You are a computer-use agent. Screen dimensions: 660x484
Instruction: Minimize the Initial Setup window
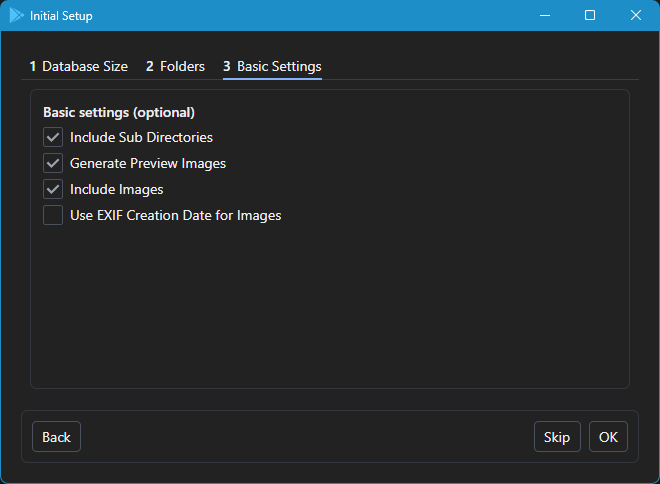coord(545,15)
